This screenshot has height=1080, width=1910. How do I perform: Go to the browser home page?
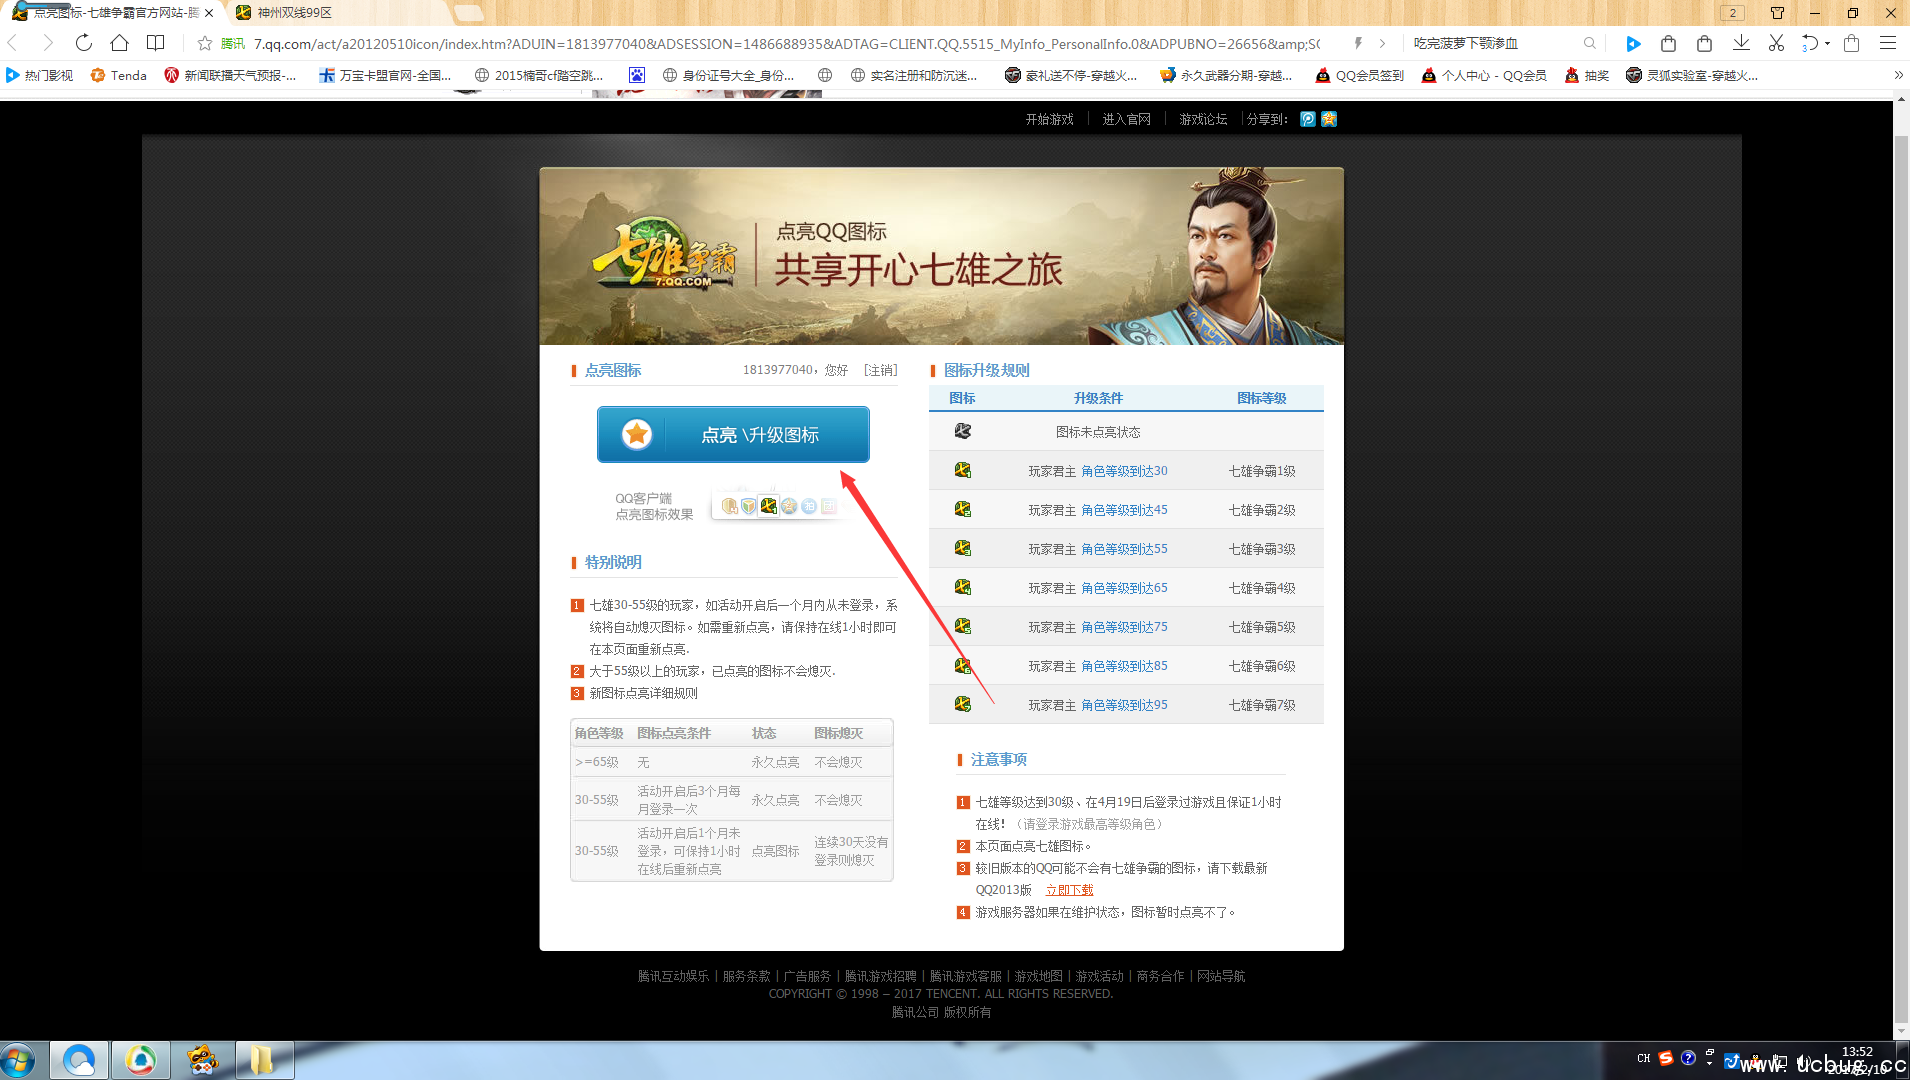(x=120, y=43)
